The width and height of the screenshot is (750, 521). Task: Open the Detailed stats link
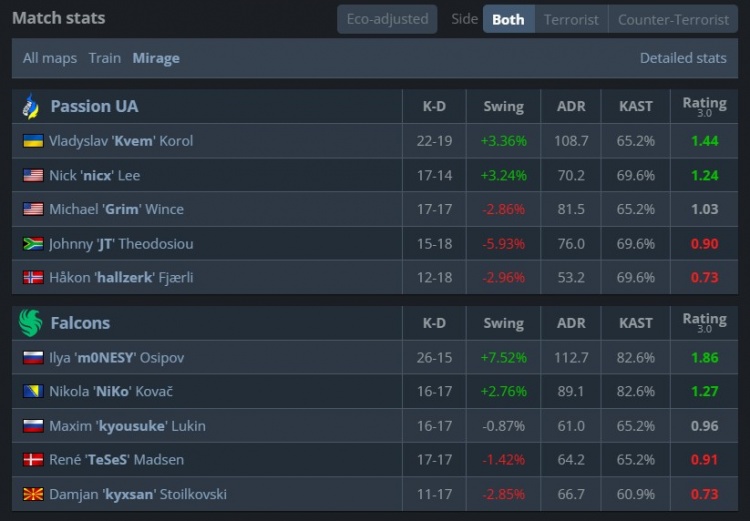point(683,58)
